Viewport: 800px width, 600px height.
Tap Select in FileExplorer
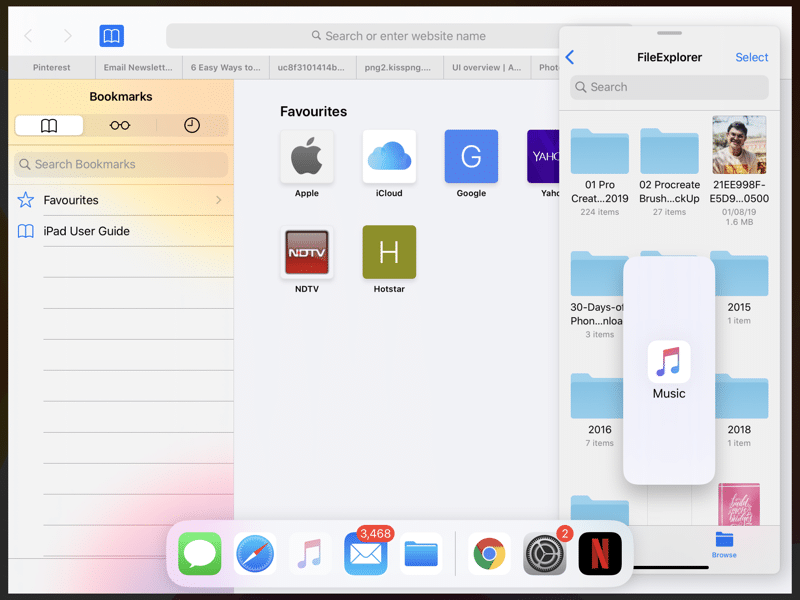(x=752, y=57)
